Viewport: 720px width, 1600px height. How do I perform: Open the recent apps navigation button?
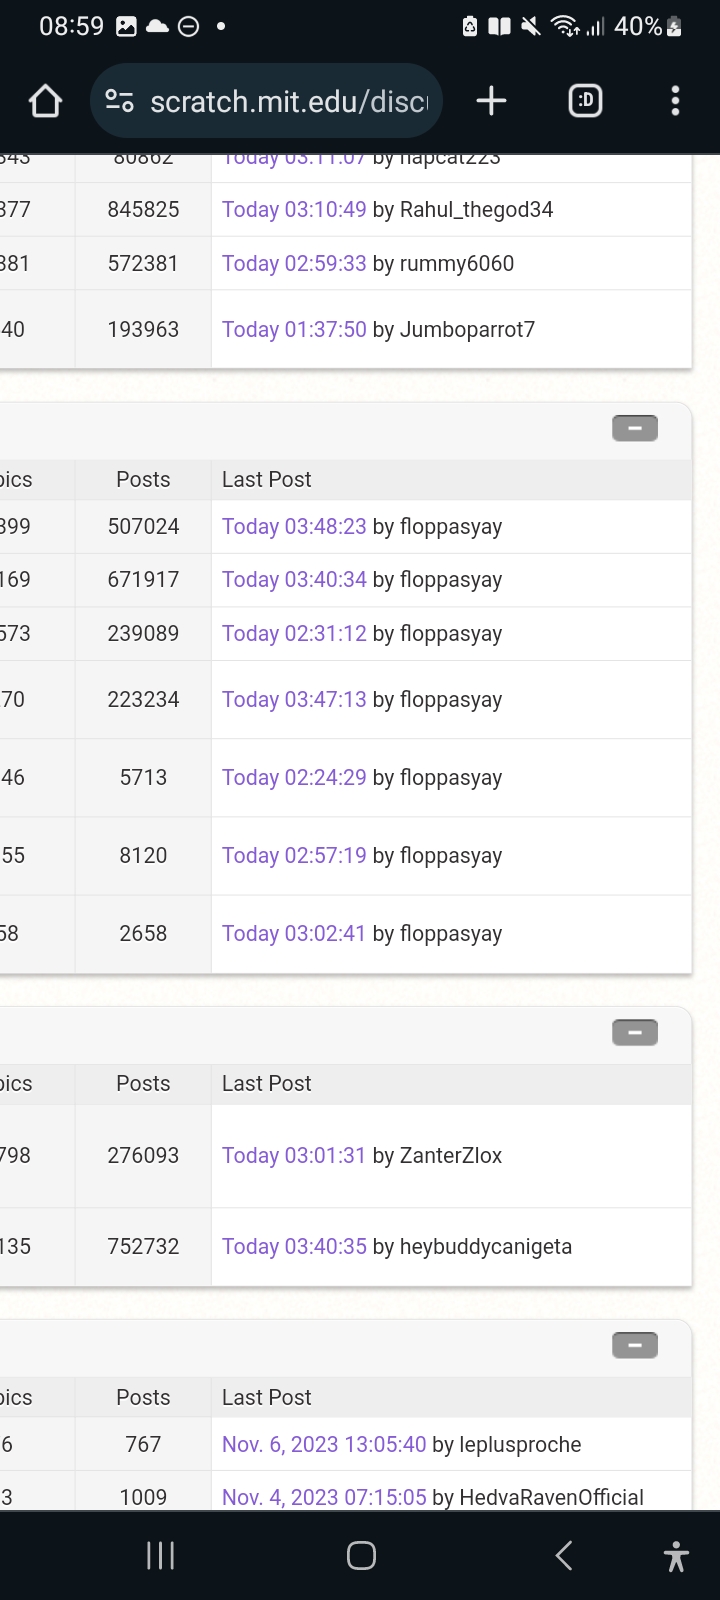[x=160, y=1555]
